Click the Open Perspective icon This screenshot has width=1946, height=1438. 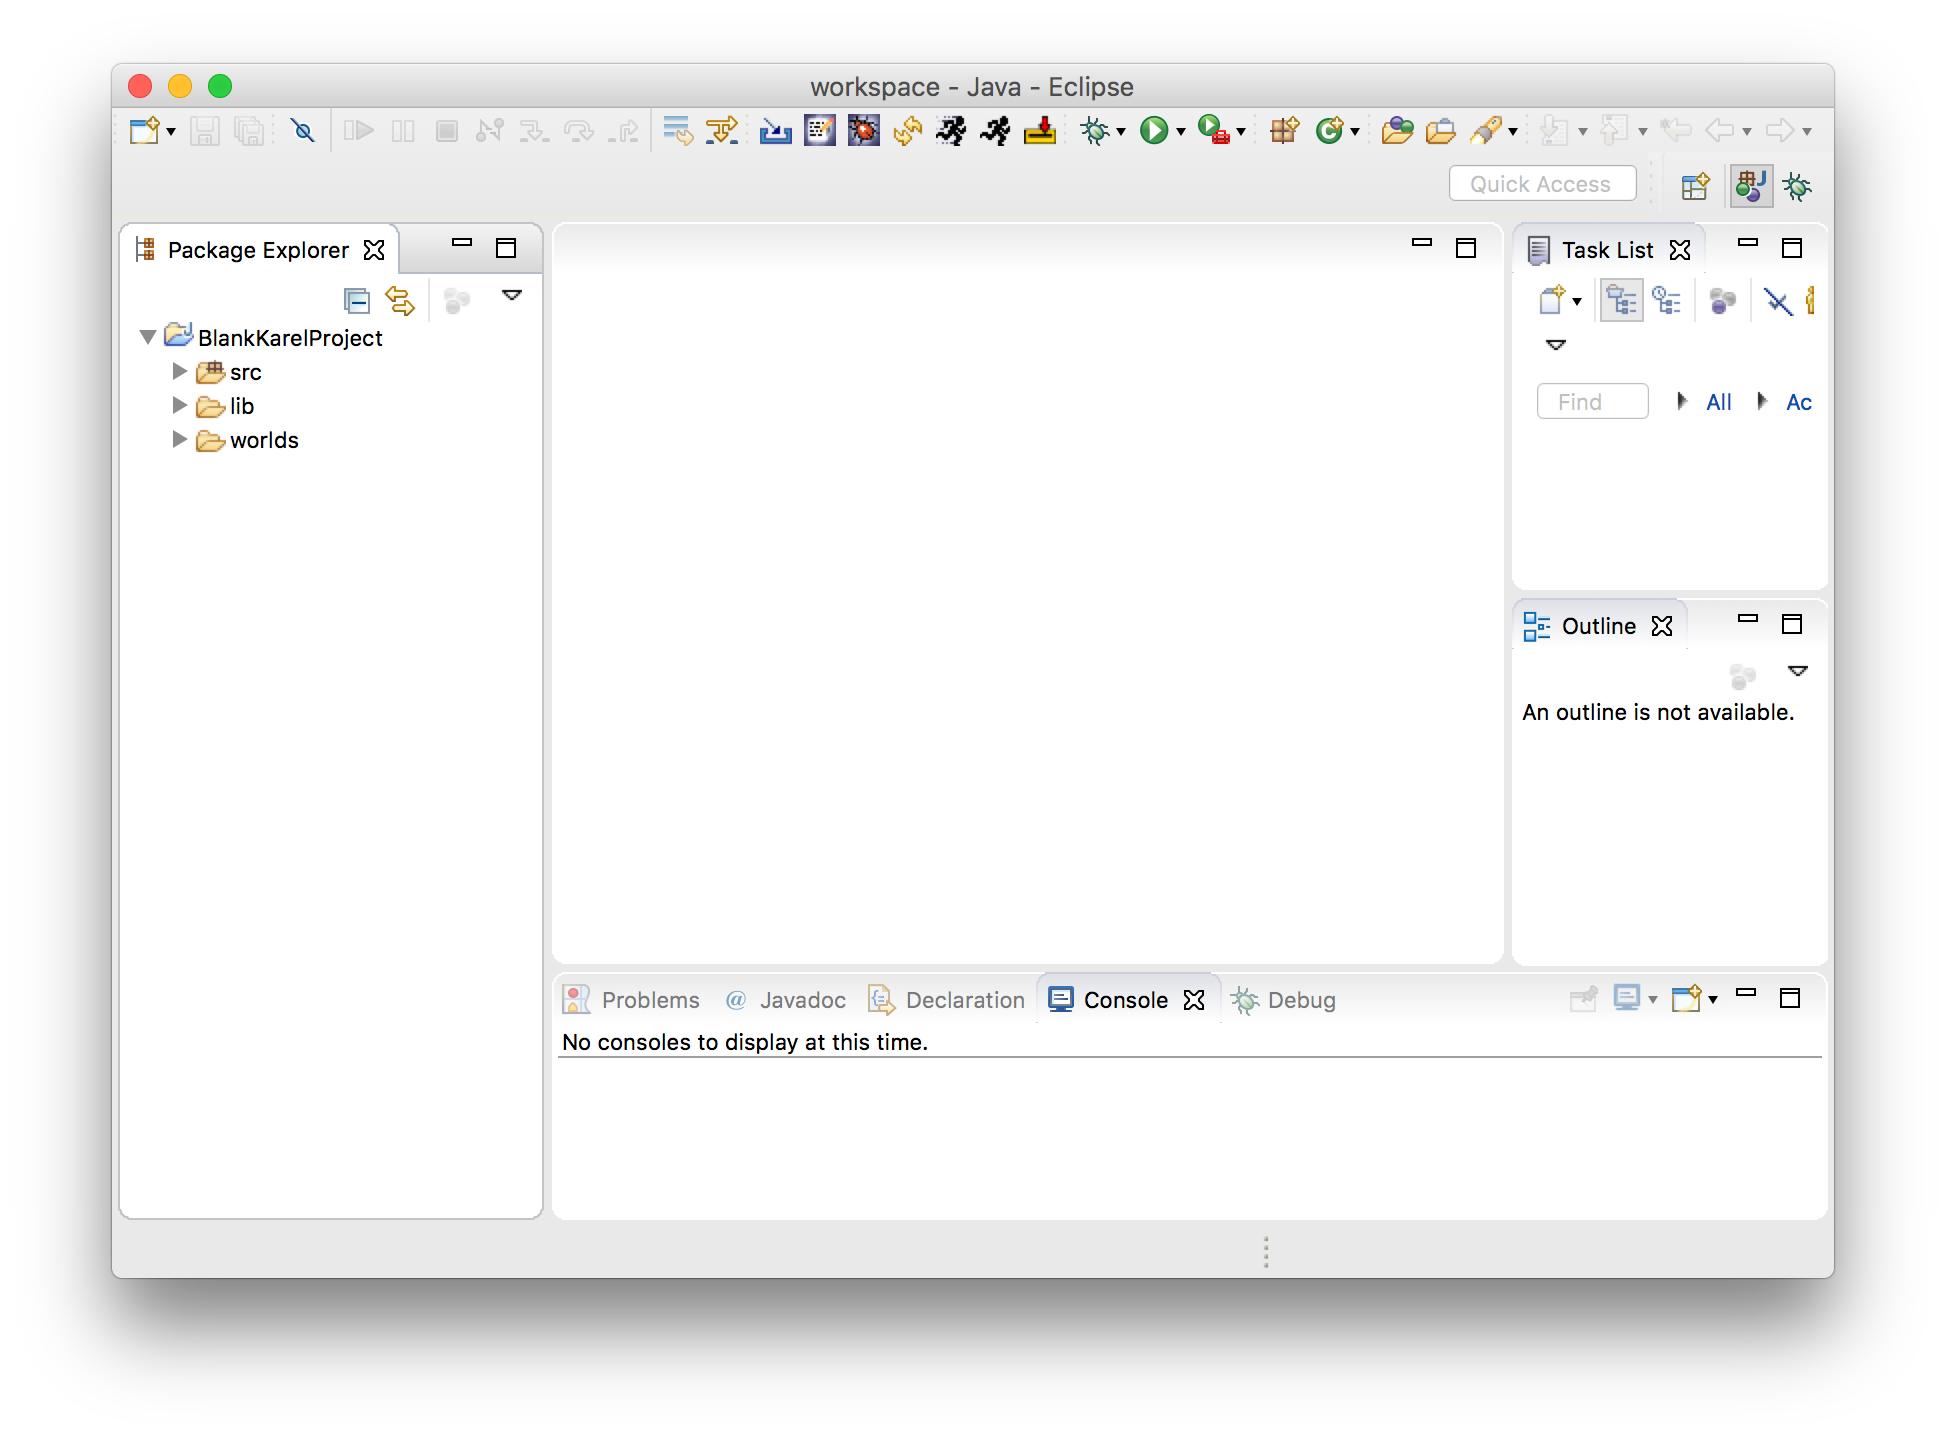pyautogui.click(x=1695, y=186)
